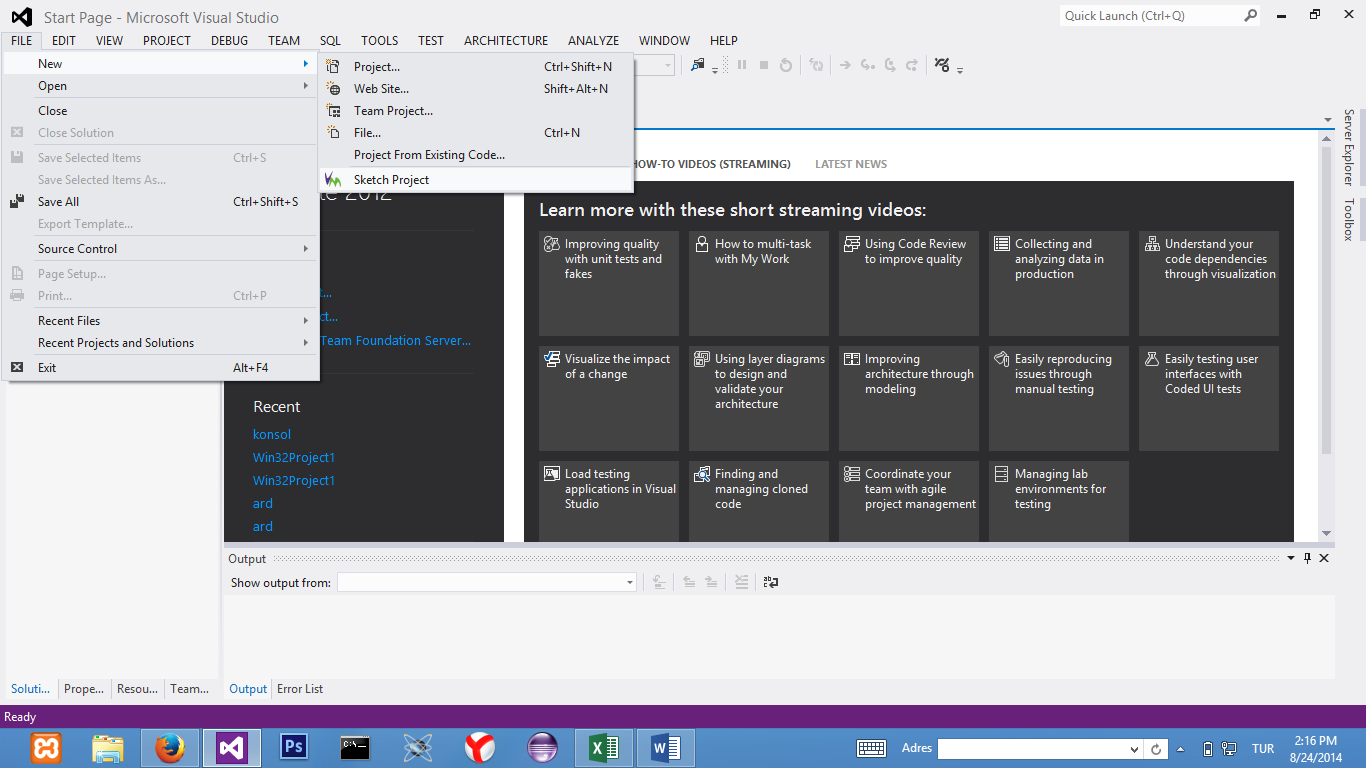Switch to Firefox on the taskbar
The image size is (1366, 768).
pyautogui.click(x=170, y=748)
